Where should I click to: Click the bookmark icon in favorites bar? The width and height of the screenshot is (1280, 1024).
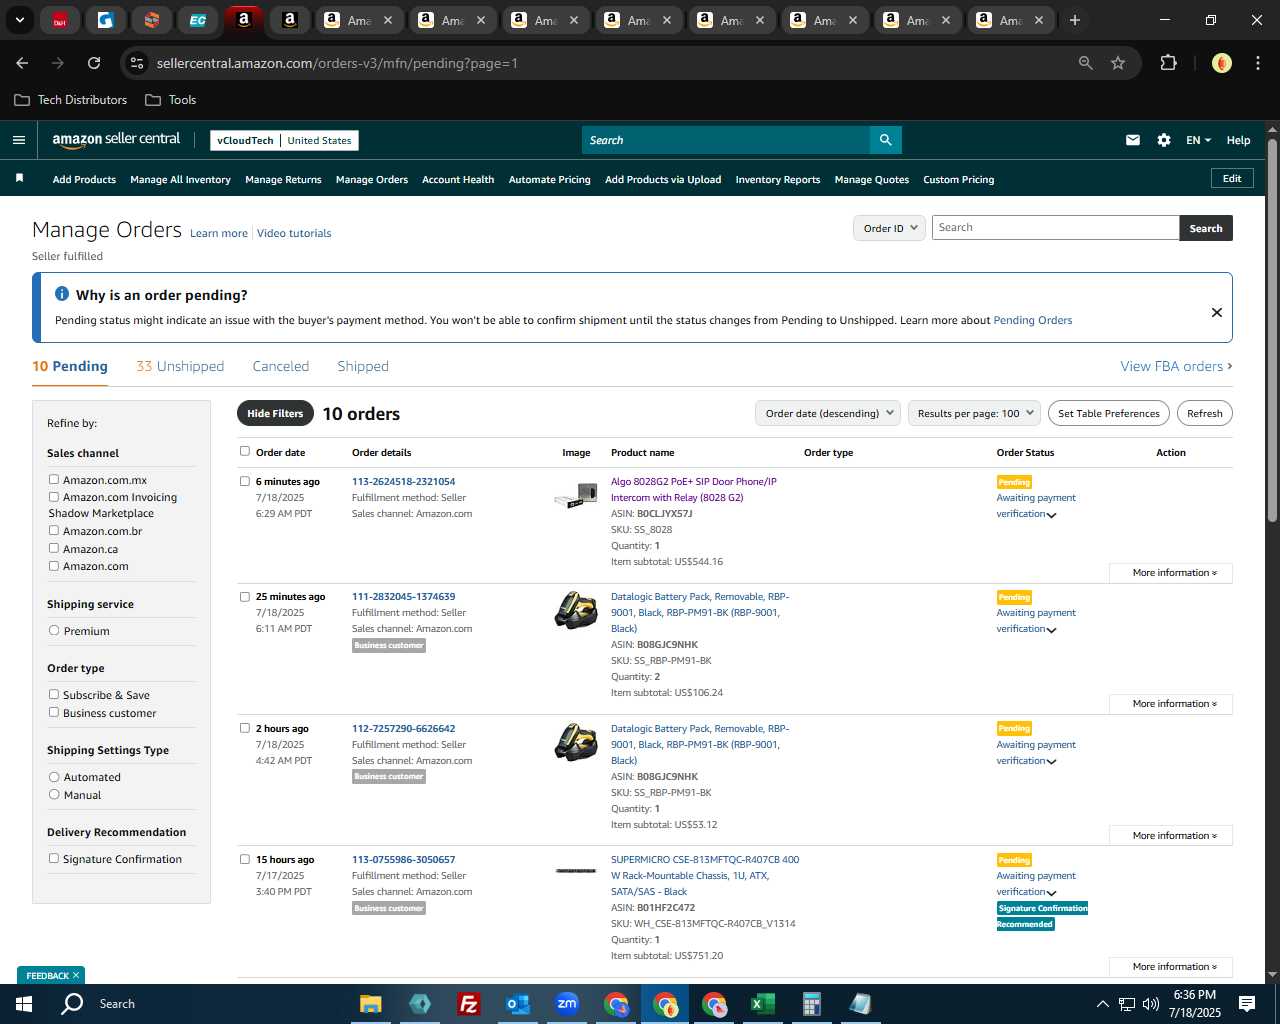pyautogui.click(x=19, y=178)
